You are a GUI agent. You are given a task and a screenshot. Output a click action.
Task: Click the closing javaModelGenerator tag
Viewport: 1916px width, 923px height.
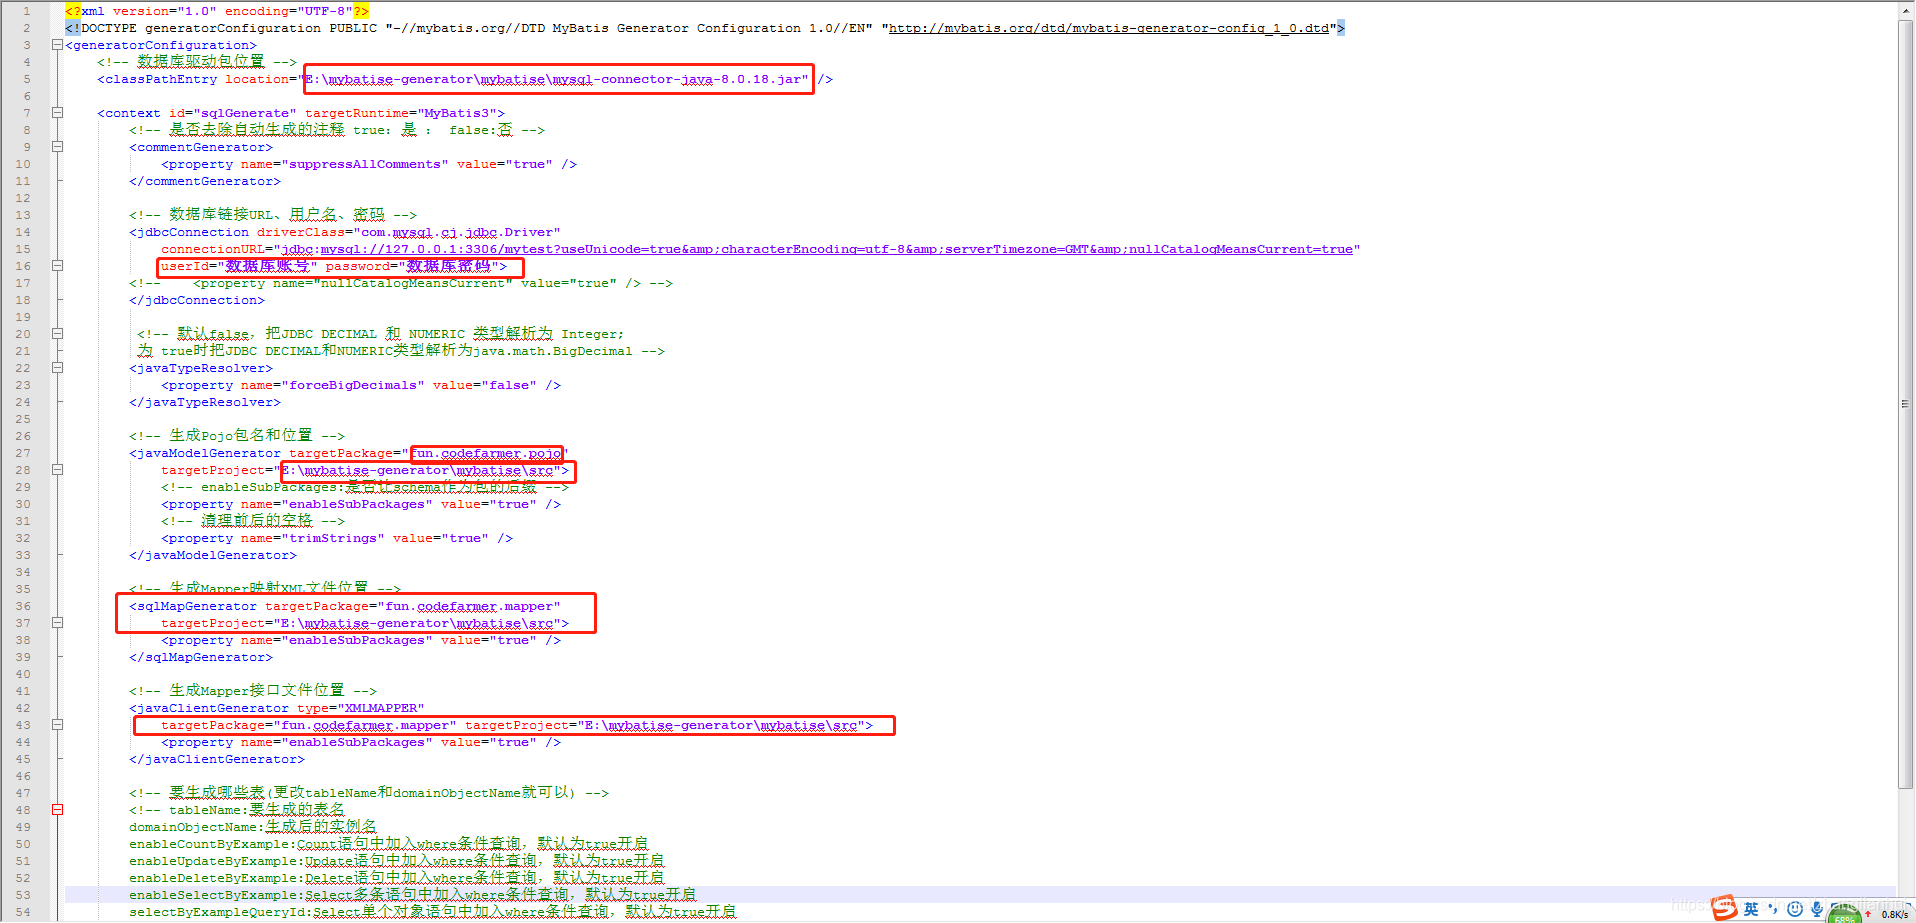213,555
